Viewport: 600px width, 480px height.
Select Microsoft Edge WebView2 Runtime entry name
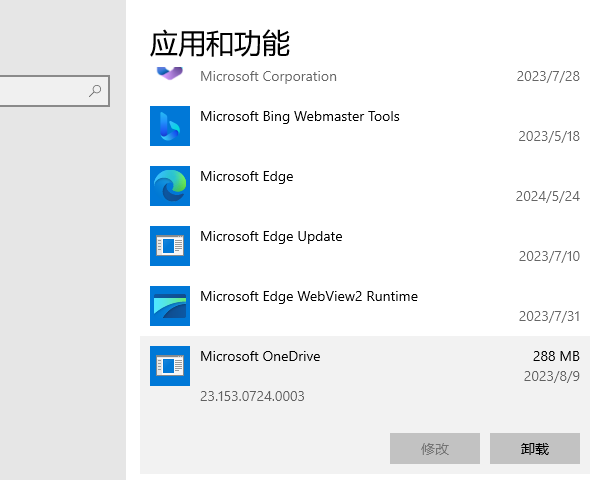pyautogui.click(x=309, y=296)
